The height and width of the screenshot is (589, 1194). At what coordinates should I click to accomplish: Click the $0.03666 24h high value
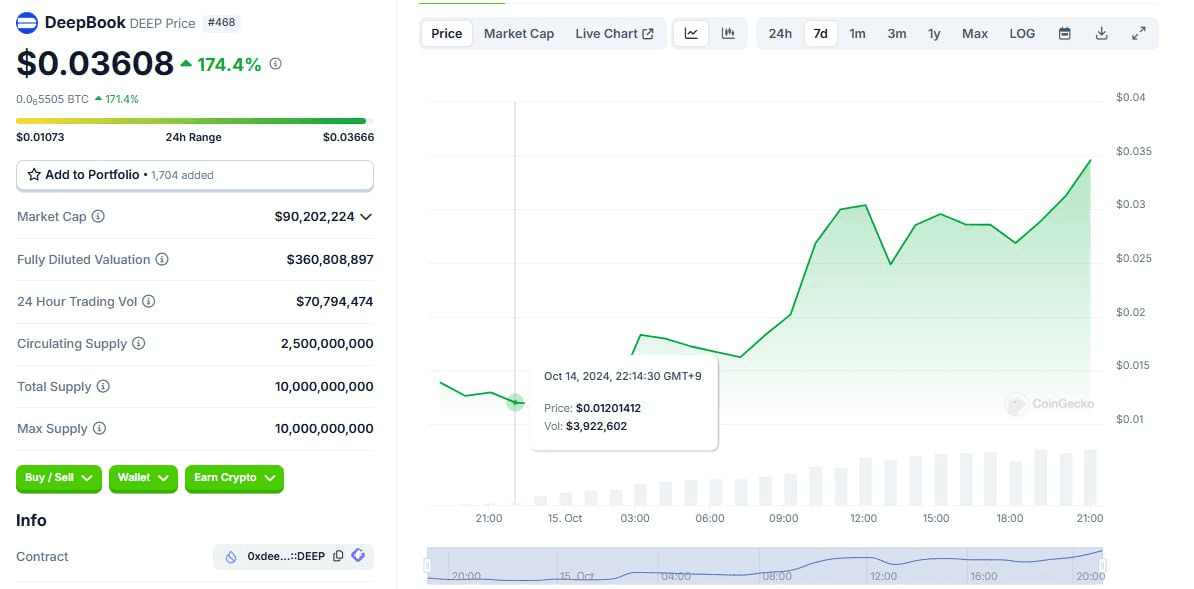tap(348, 137)
